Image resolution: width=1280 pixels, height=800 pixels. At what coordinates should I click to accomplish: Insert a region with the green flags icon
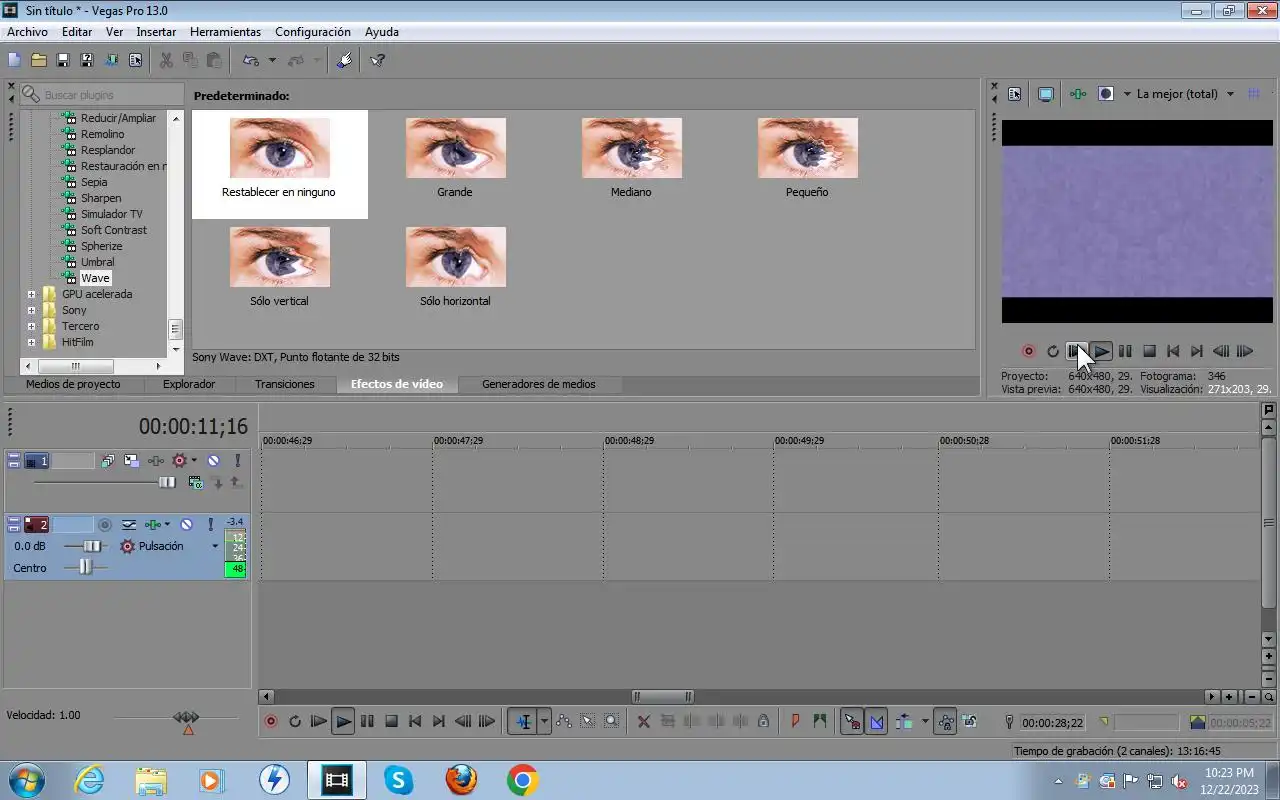coord(820,721)
